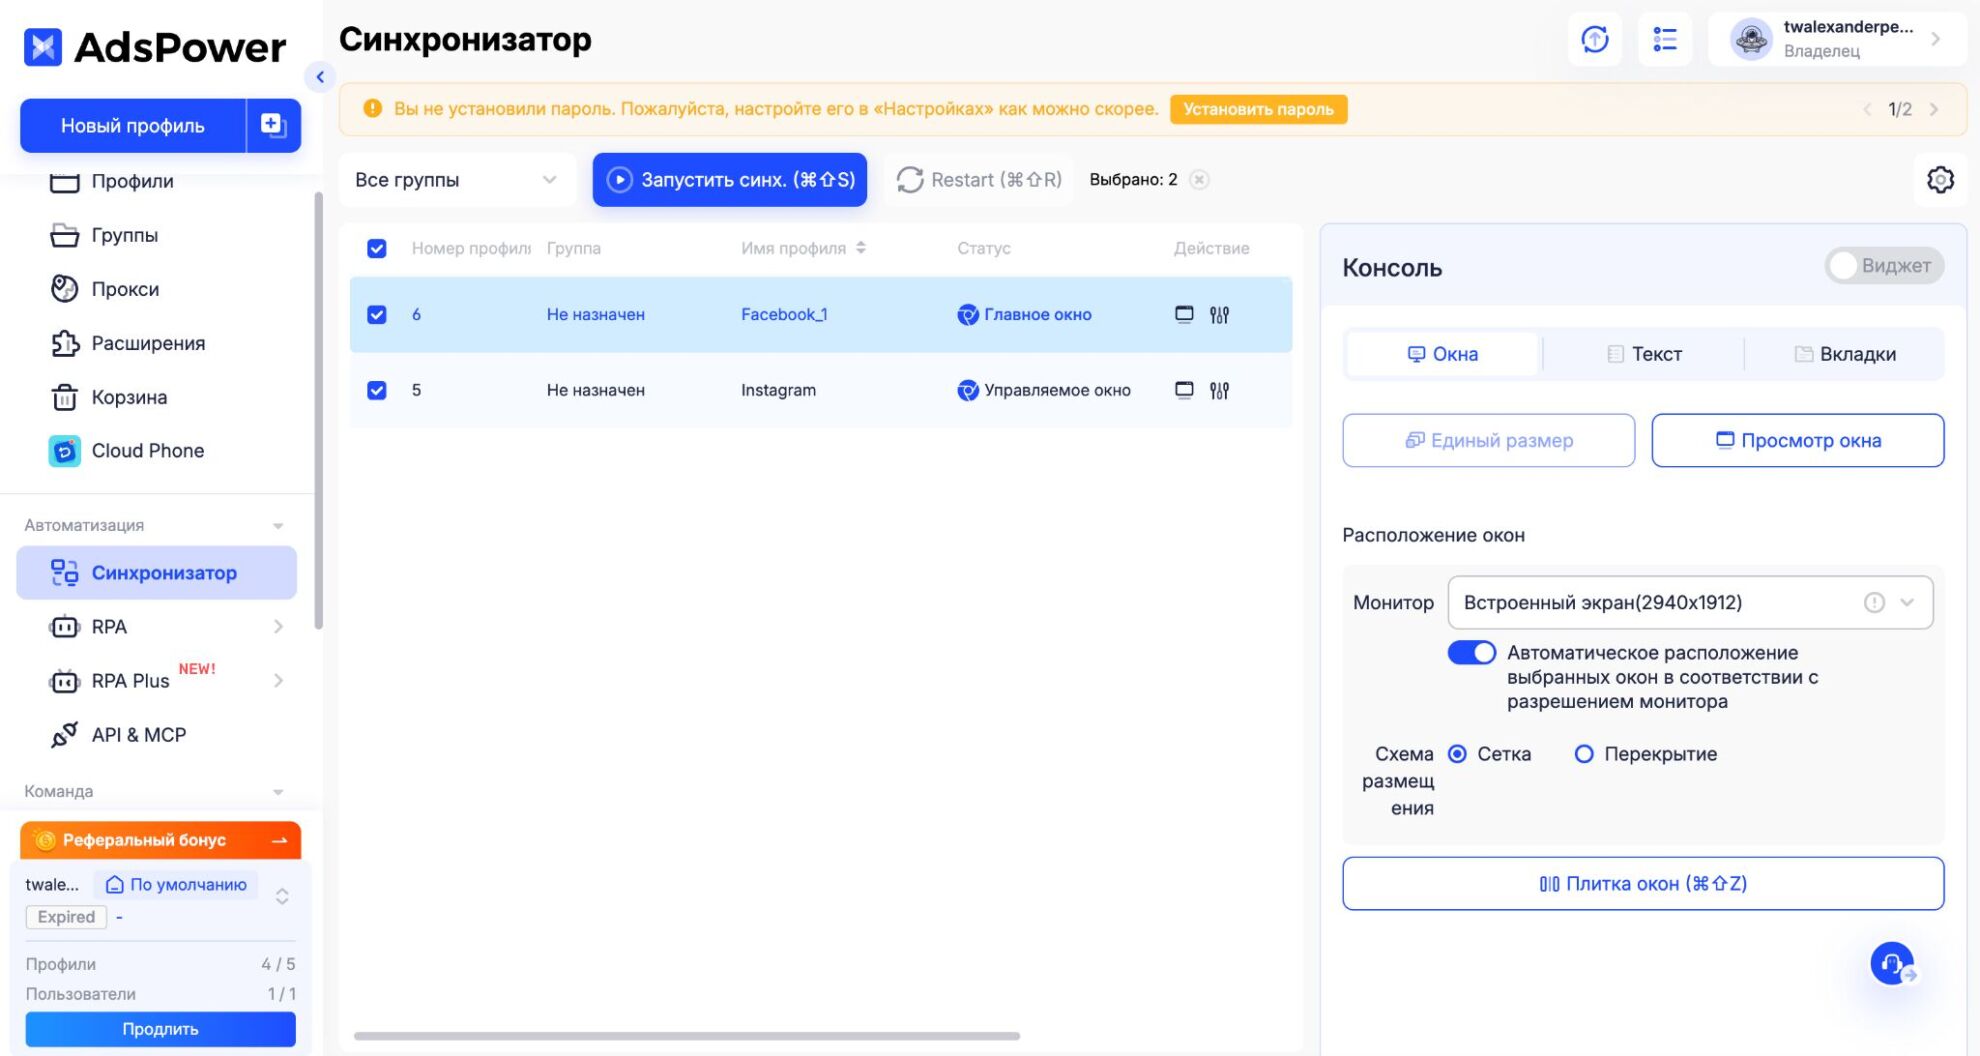1980x1056 pixels.
Task: Expand the RPA Plus submenu arrow
Action: click(278, 681)
